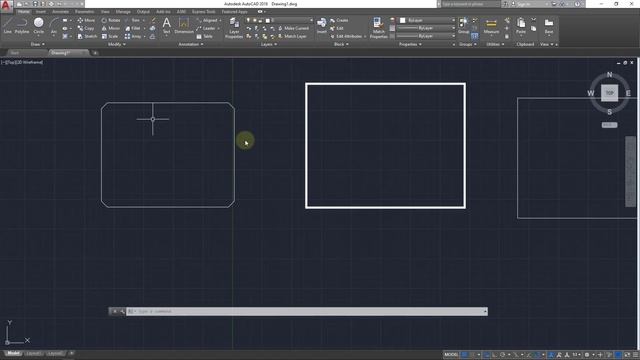The height and width of the screenshot is (360, 640).
Task: Toggle grid display in status bar
Action: [464, 355]
